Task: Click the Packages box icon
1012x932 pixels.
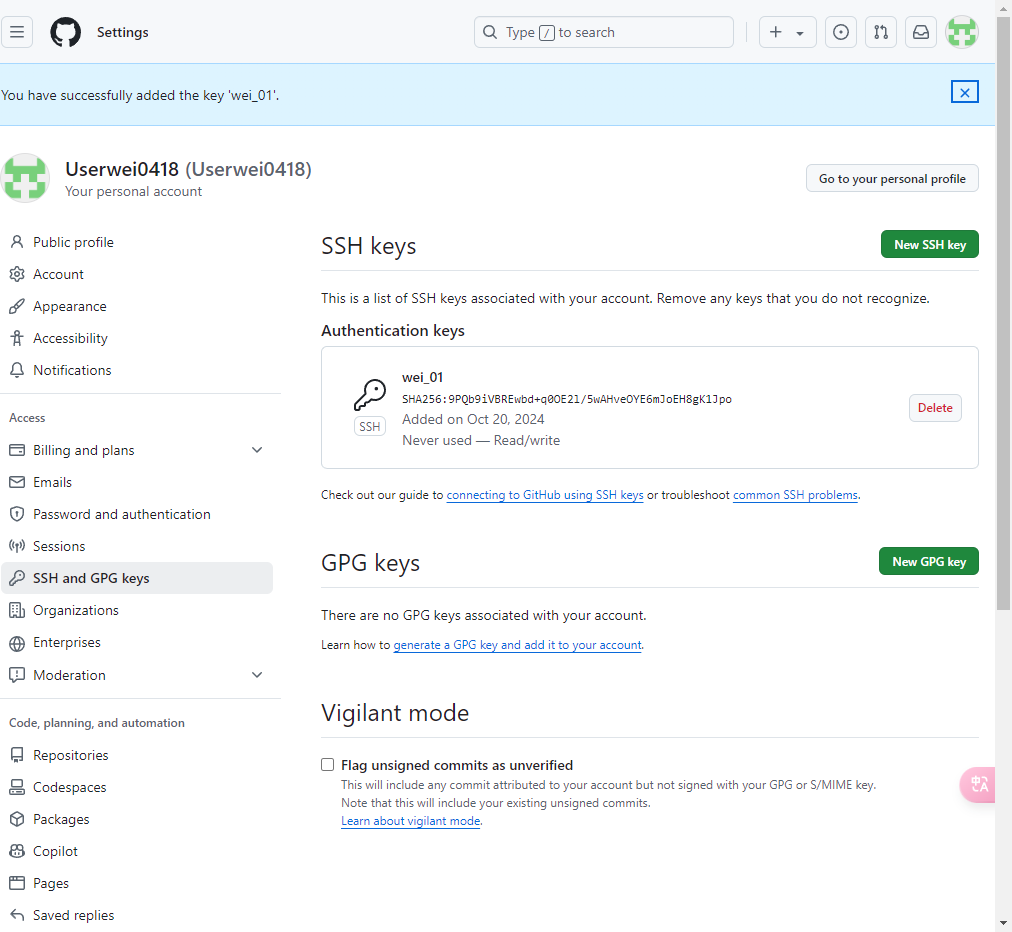Action: coord(17,819)
